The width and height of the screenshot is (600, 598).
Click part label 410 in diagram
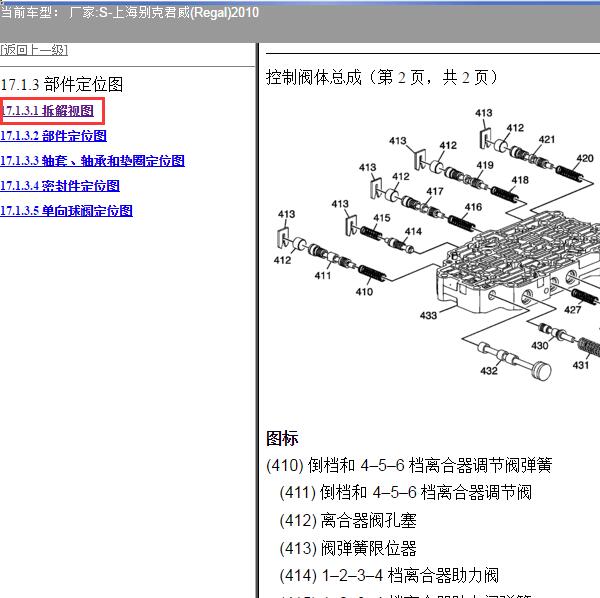pos(364,292)
